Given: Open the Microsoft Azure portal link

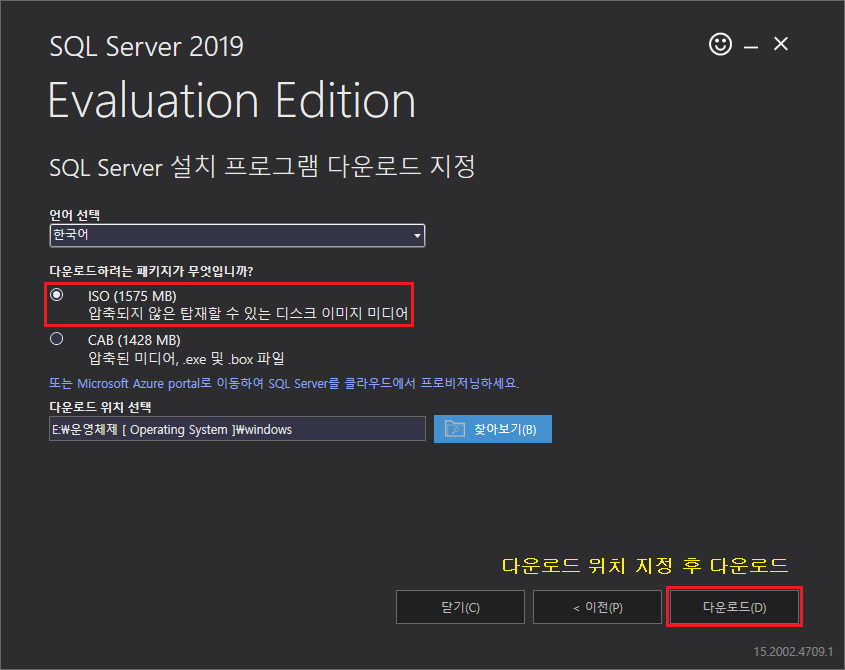Looking at the screenshot, I should click(284, 383).
